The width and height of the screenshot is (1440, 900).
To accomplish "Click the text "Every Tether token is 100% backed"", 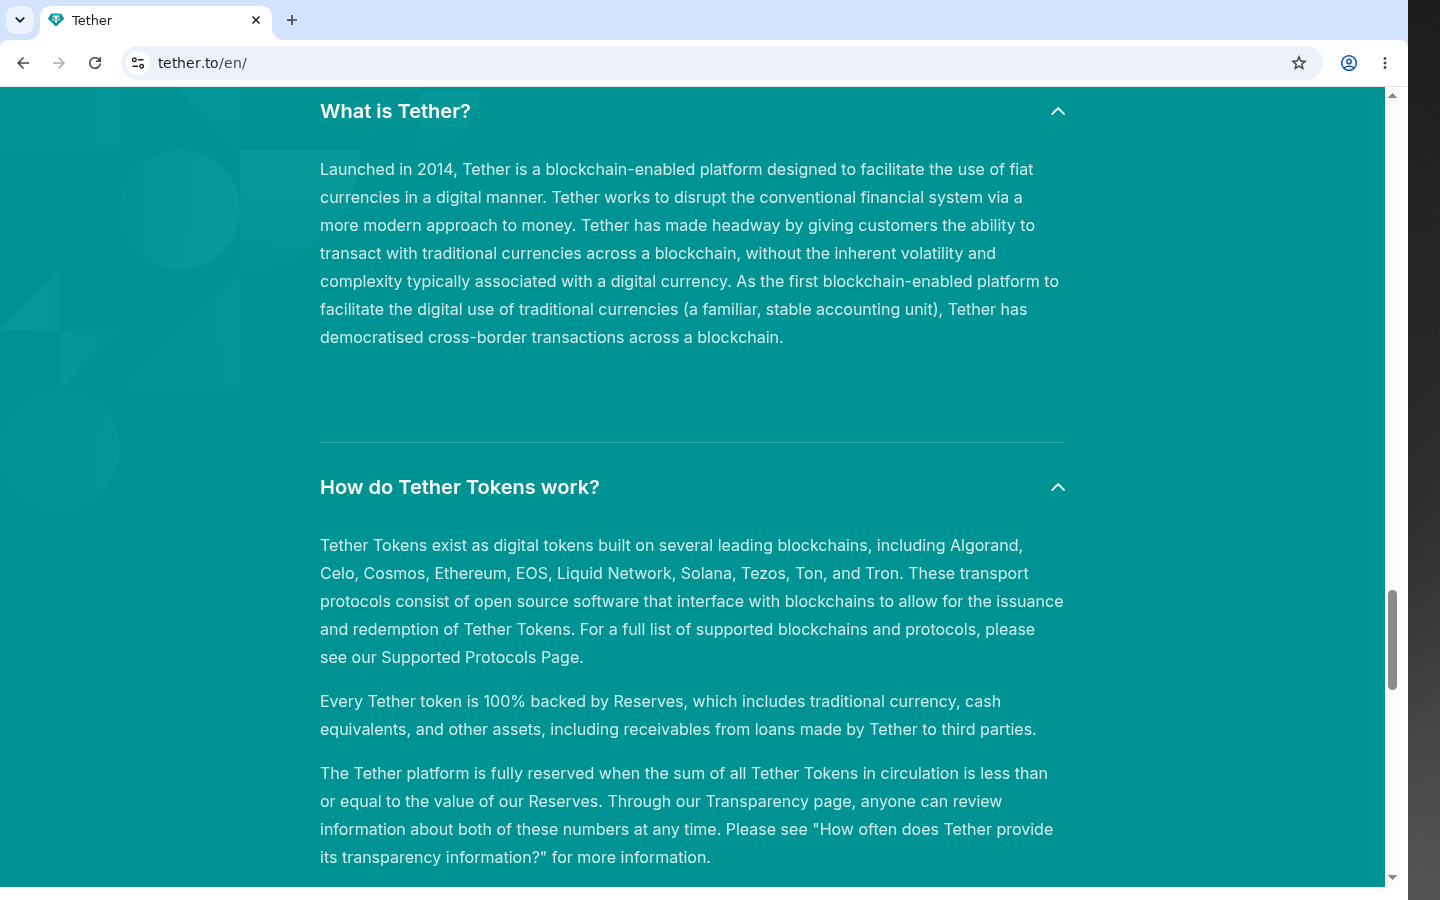I will (x=452, y=701).
